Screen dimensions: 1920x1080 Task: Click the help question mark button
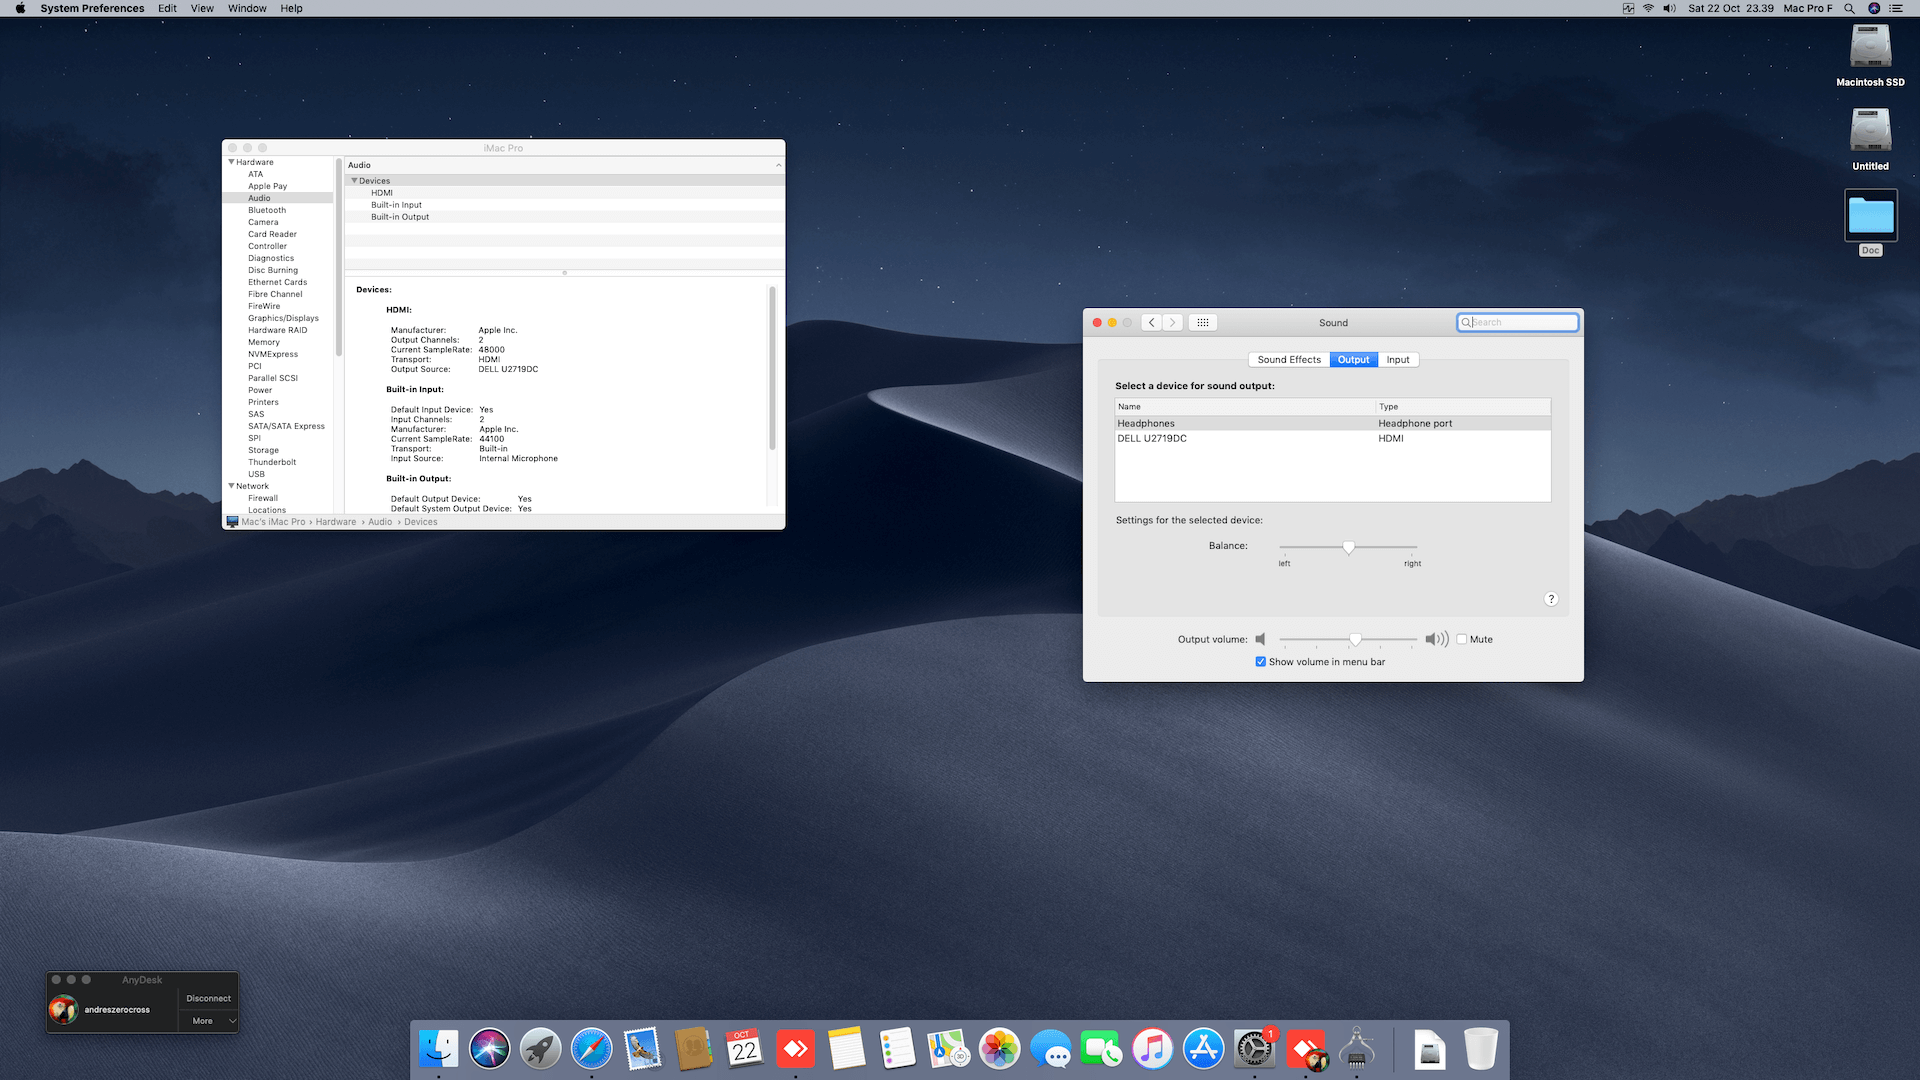1551,599
